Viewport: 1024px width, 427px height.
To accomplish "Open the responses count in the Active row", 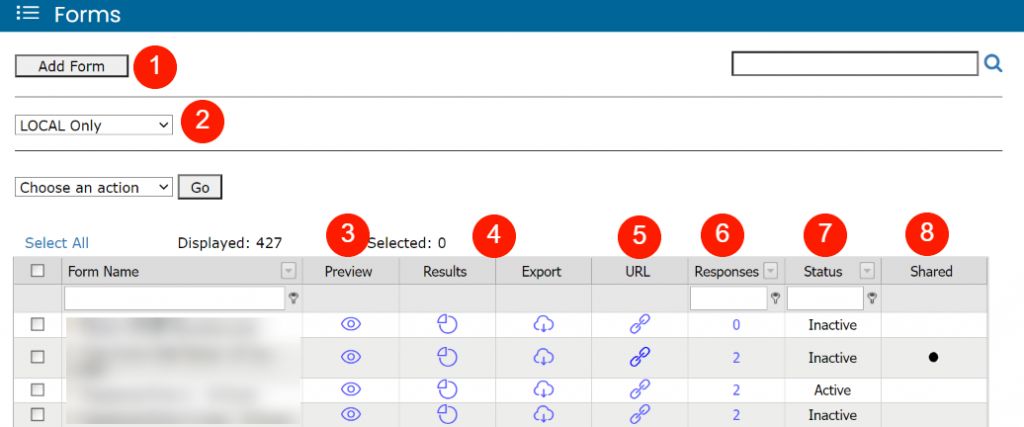I will pyautogui.click(x=736, y=390).
